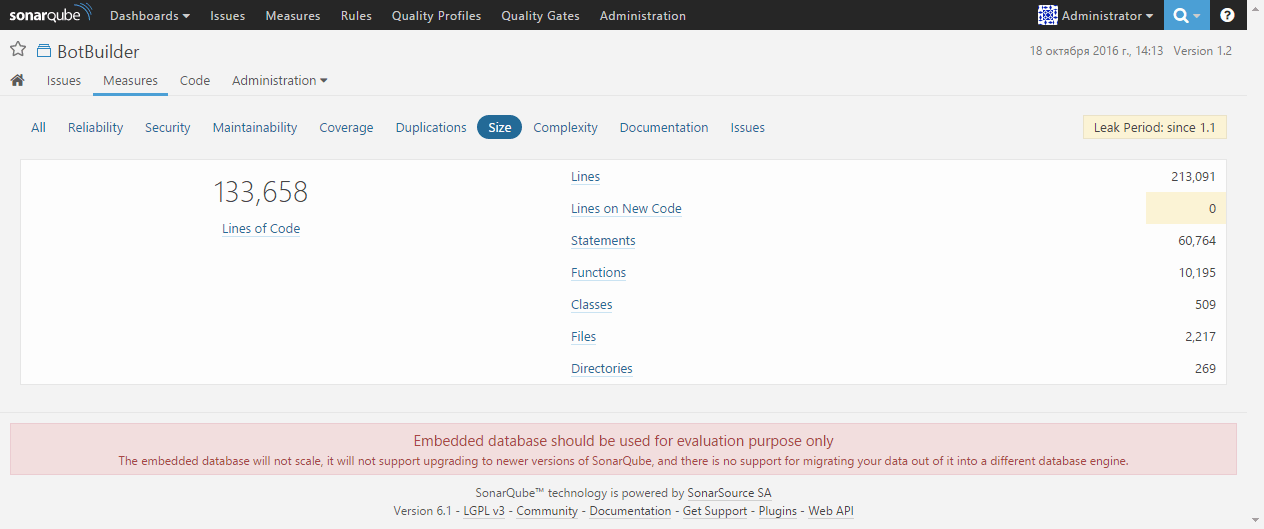Click the Administrator avatar image
The height and width of the screenshot is (529, 1264).
coord(1048,15)
